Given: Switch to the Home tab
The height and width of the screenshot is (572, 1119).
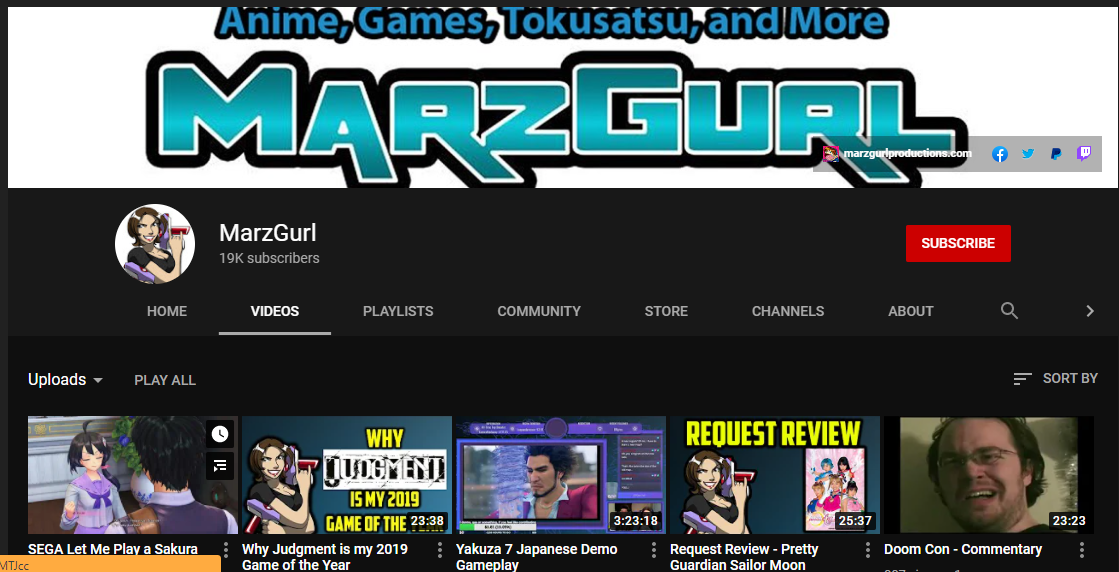Looking at the screenshot, I should pos(167,311).
